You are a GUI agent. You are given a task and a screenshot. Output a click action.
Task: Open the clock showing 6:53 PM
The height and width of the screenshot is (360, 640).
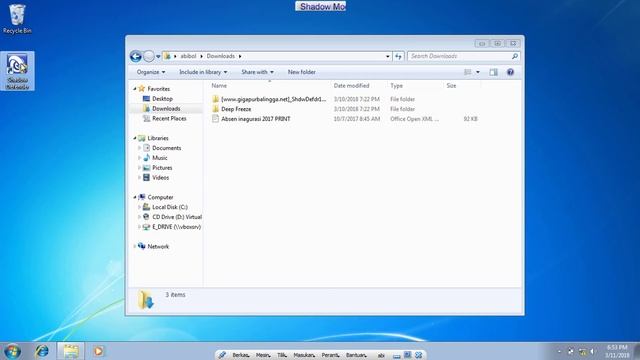click(x=617, y=351)
